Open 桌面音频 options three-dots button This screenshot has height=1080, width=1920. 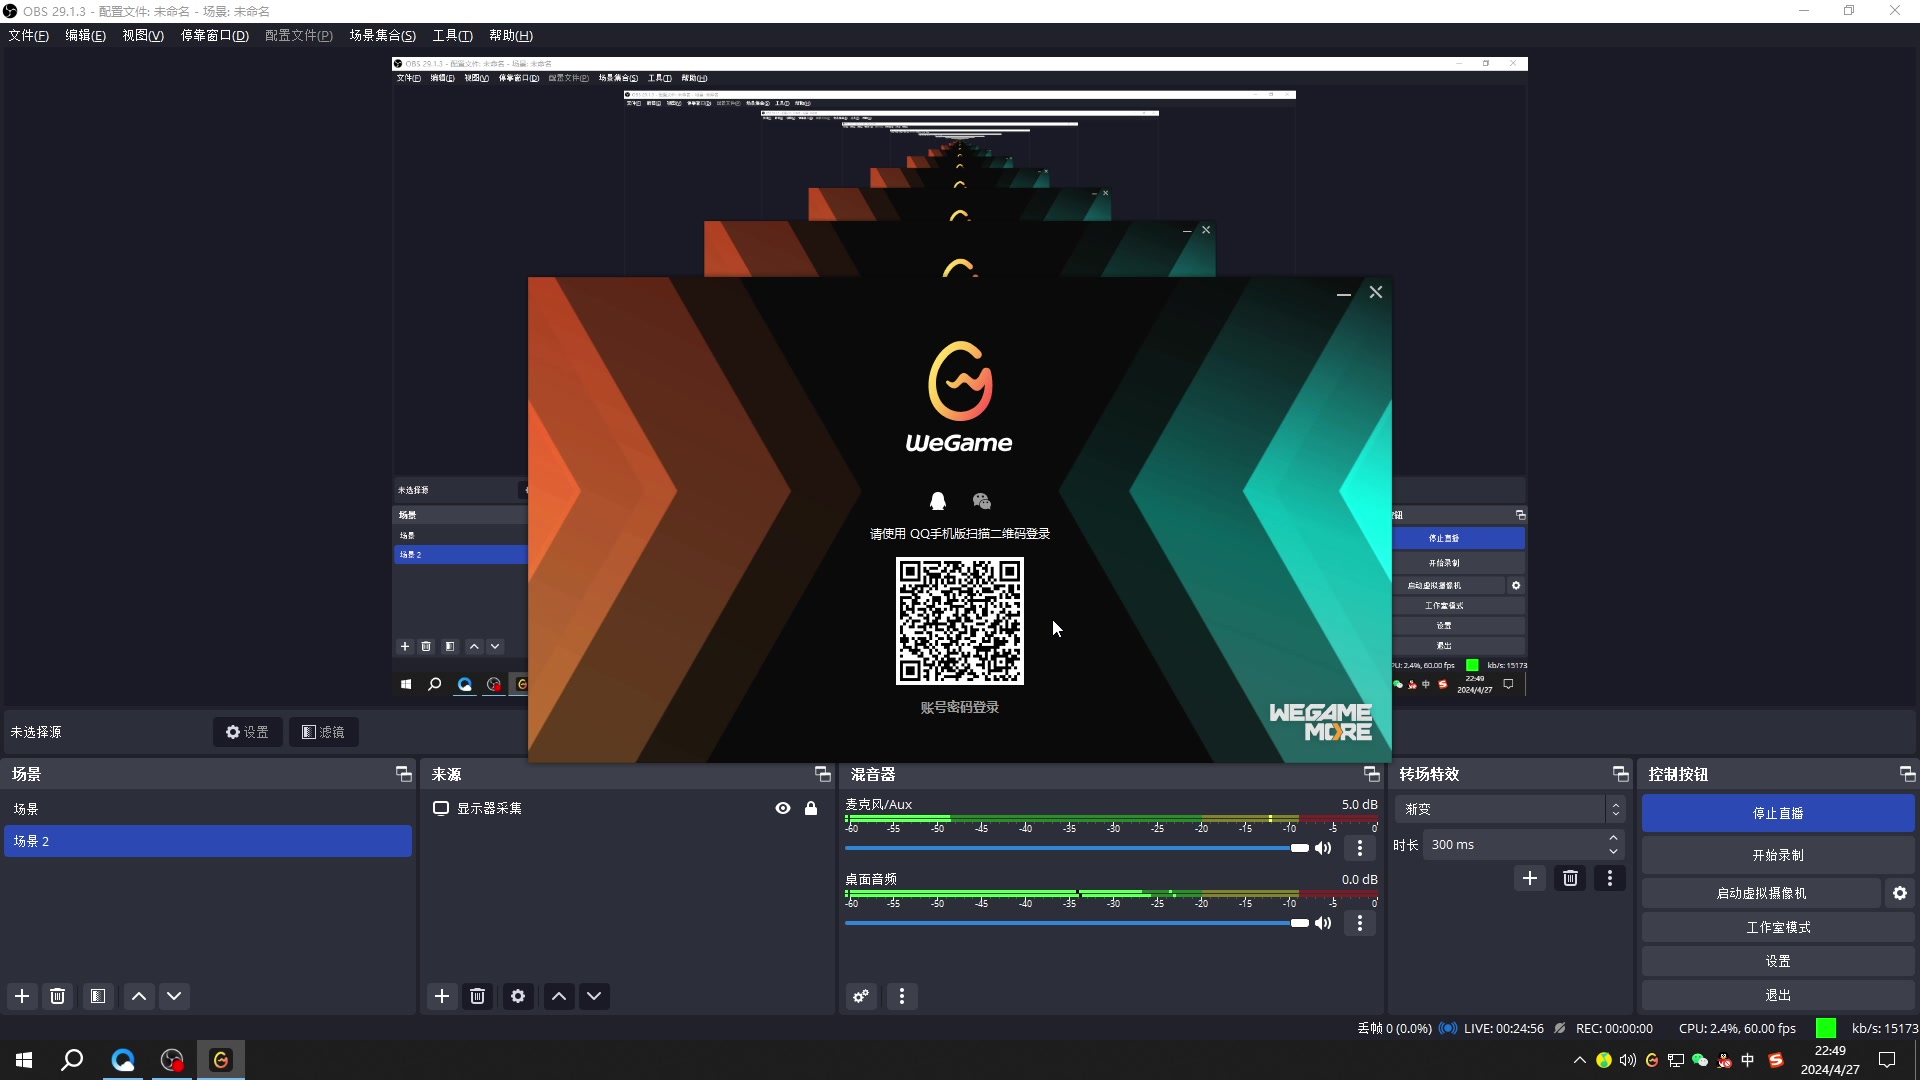1360,923
